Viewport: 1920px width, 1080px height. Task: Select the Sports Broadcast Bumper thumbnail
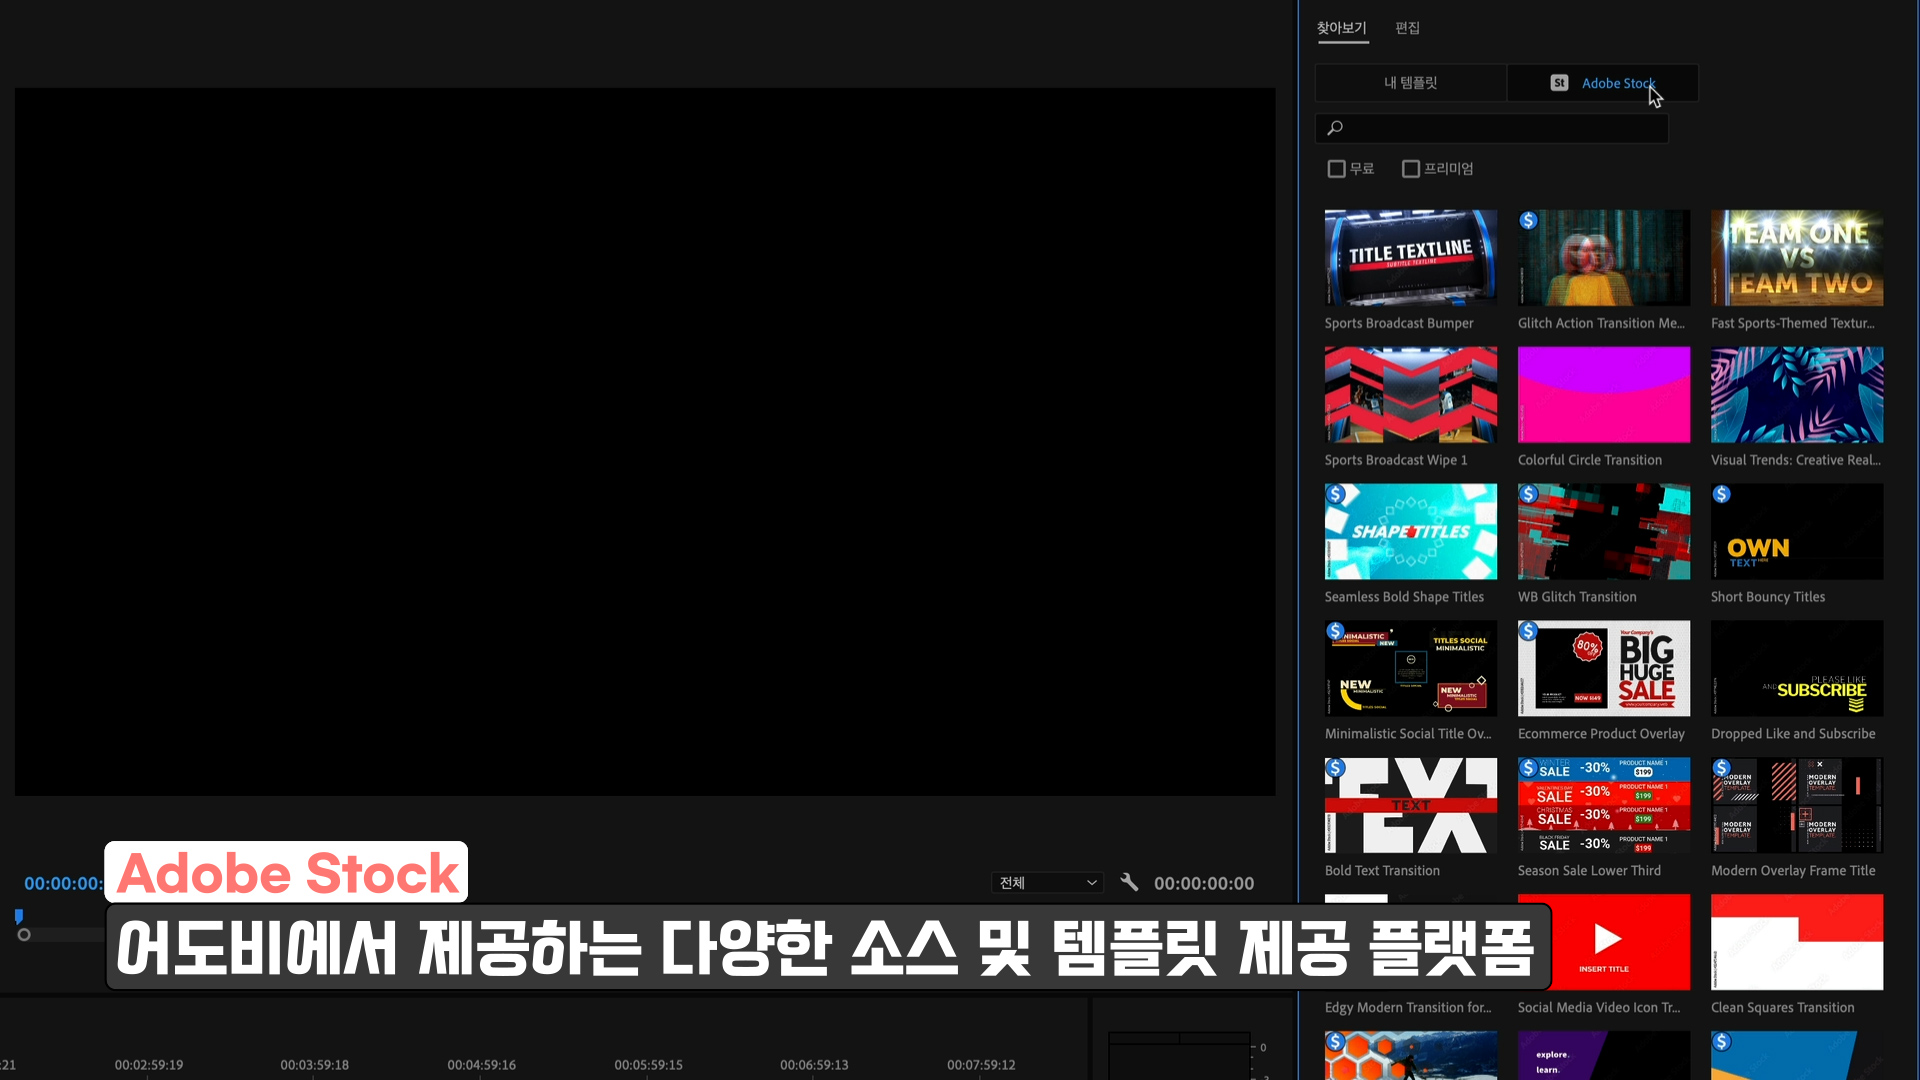[1410, 258]
